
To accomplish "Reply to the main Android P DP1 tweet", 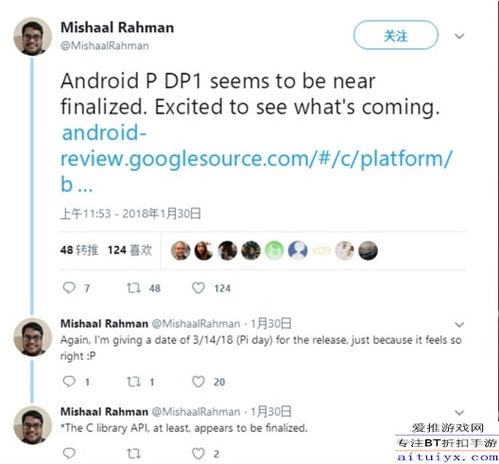I will point(69,288).
